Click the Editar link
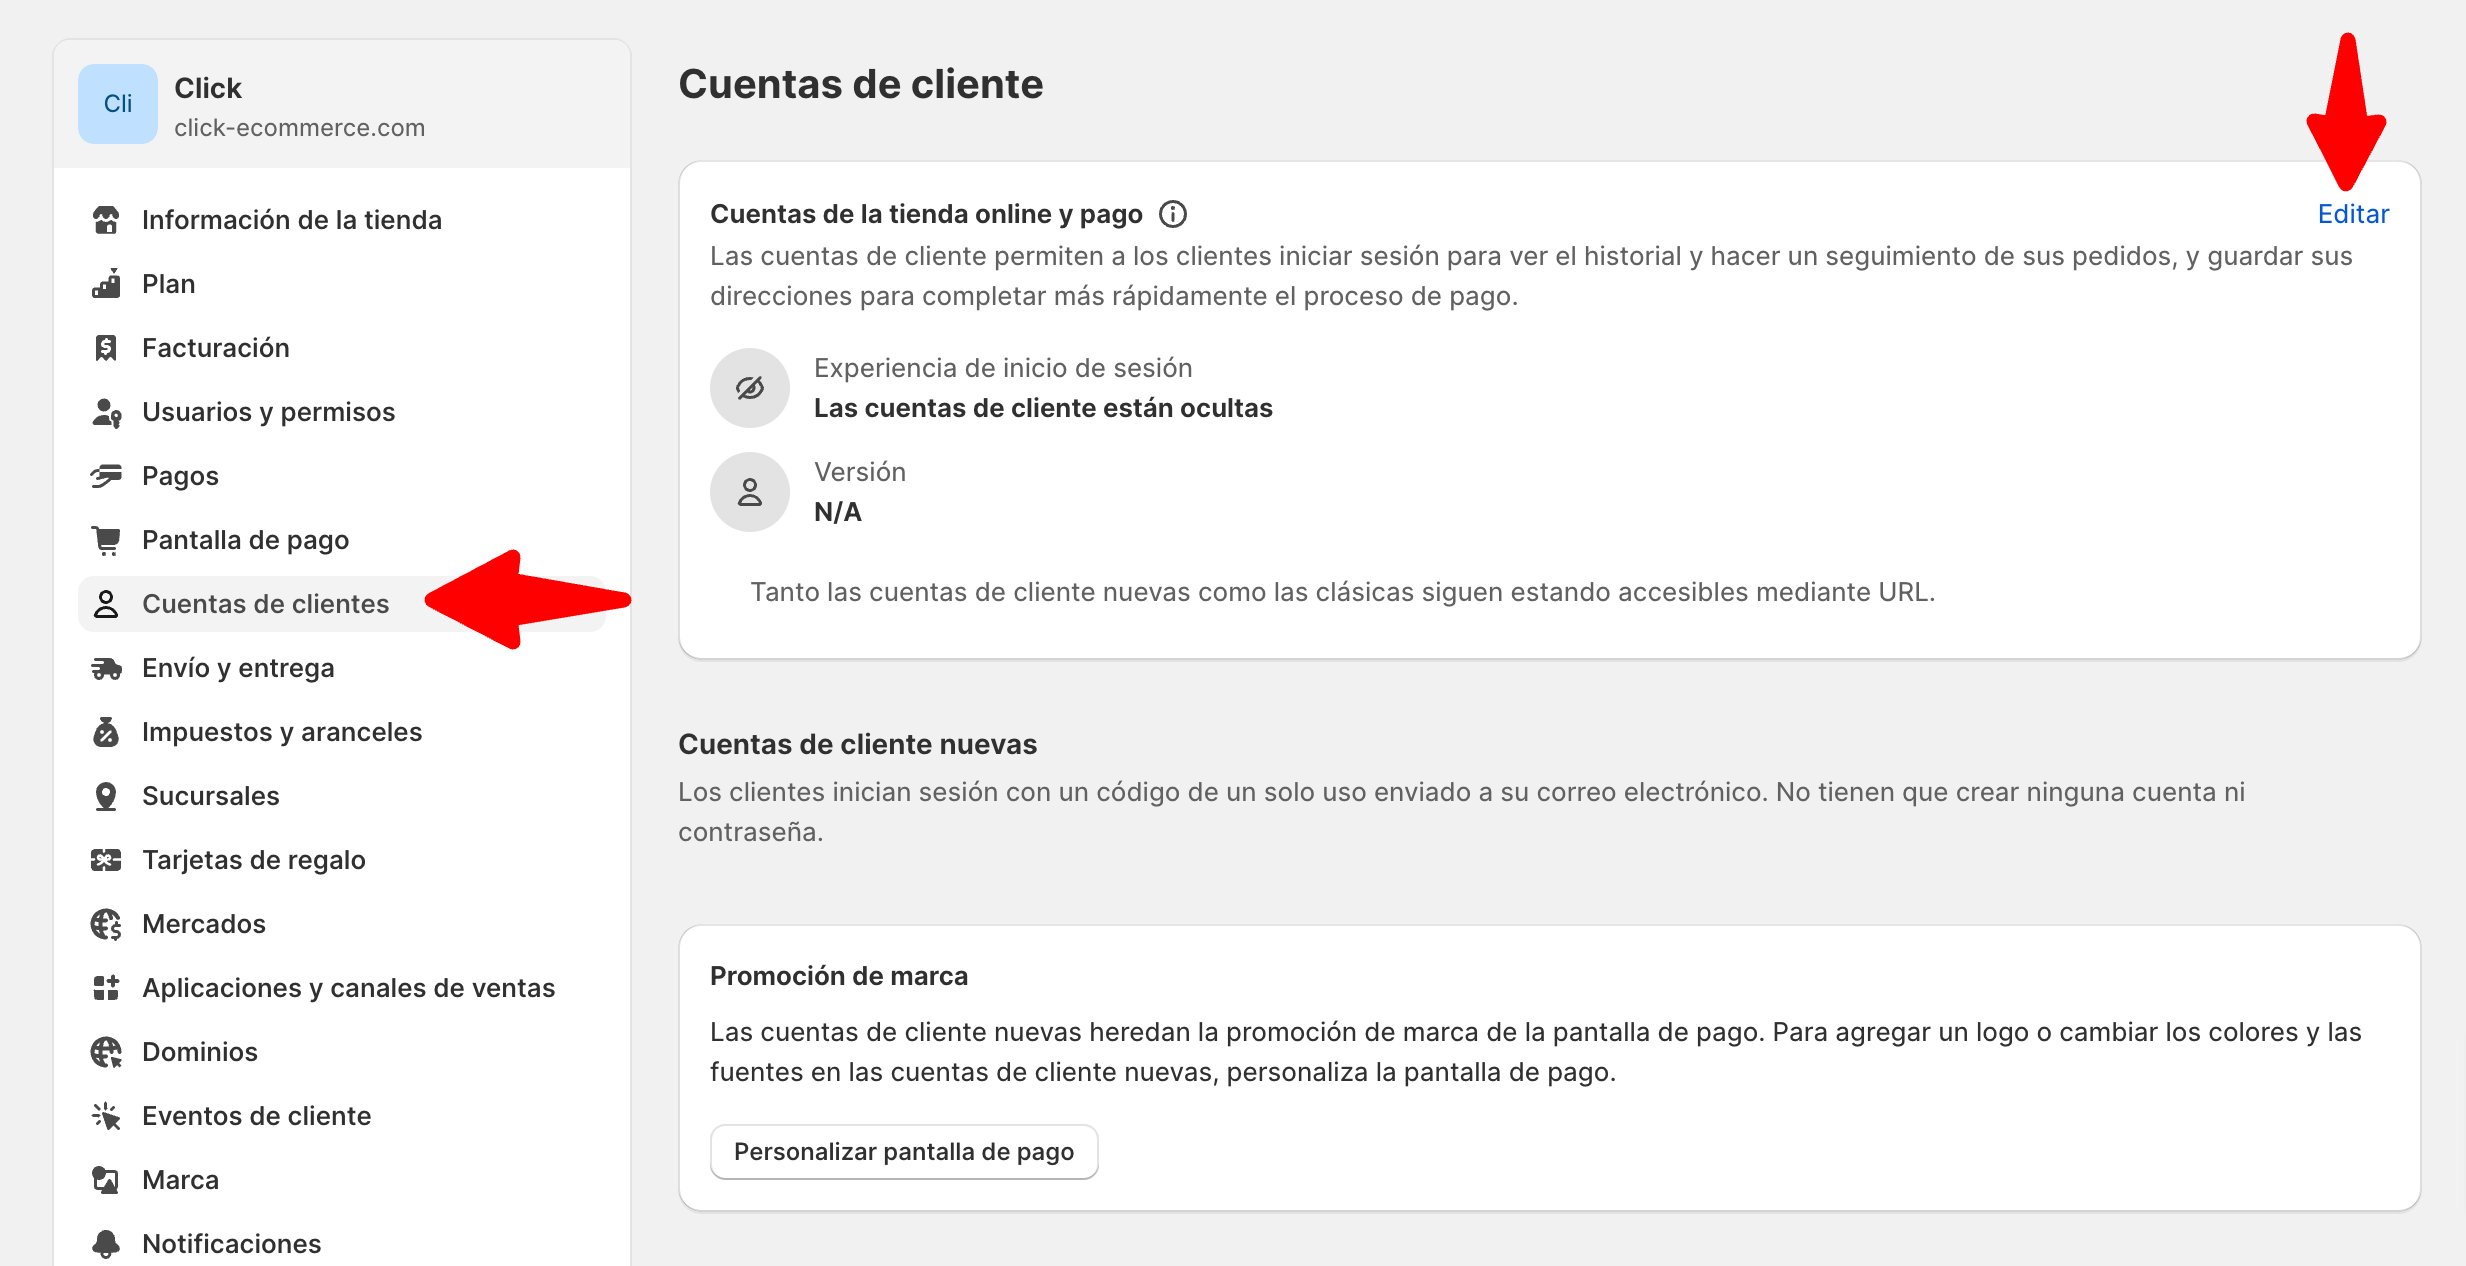This screenshot has width=2466, height=1266. coord(2353,214)
